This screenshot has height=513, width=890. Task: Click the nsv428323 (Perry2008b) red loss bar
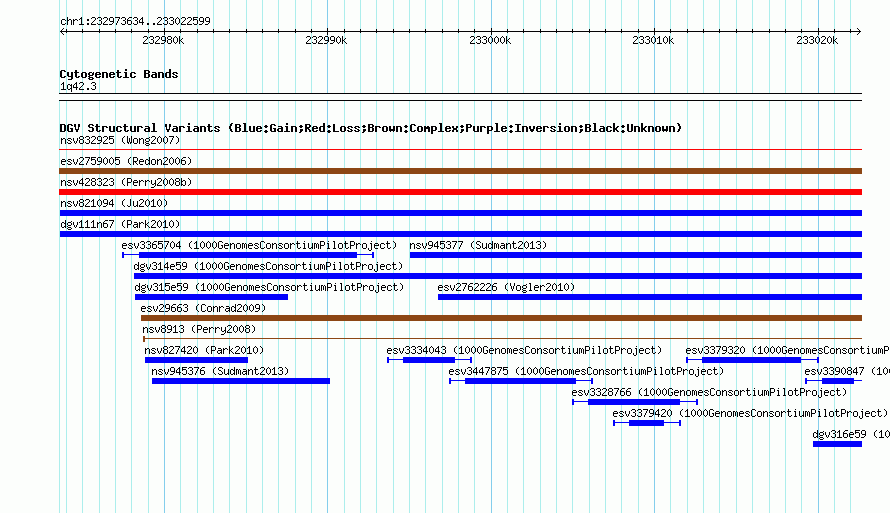click(460, 192)
